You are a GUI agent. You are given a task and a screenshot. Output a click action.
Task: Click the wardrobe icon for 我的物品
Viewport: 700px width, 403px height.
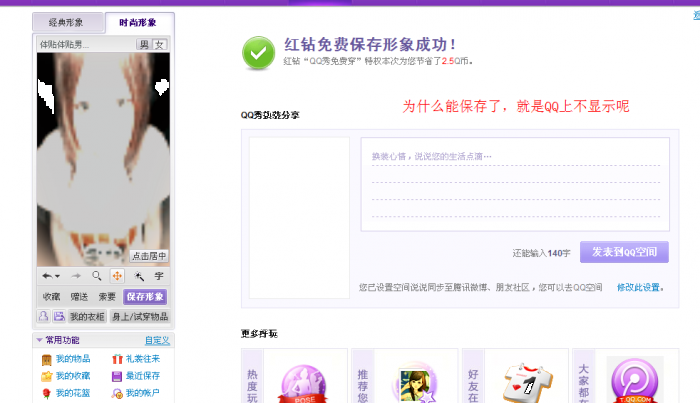point(46,359)
